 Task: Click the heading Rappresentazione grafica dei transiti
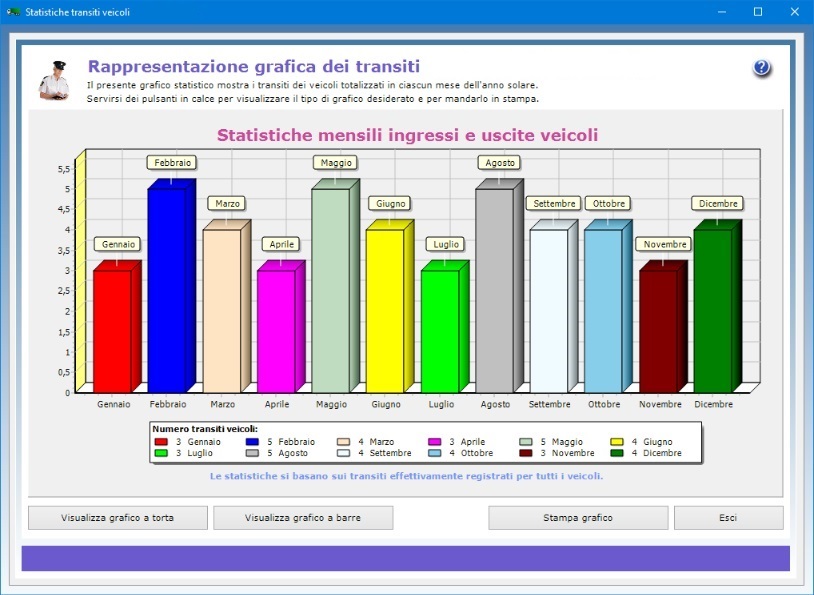(x=254, y=66)
